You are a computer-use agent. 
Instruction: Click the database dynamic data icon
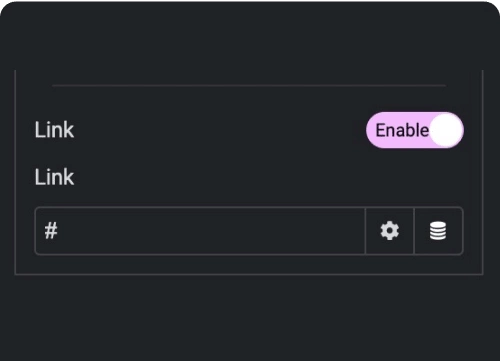coord(438,231)
